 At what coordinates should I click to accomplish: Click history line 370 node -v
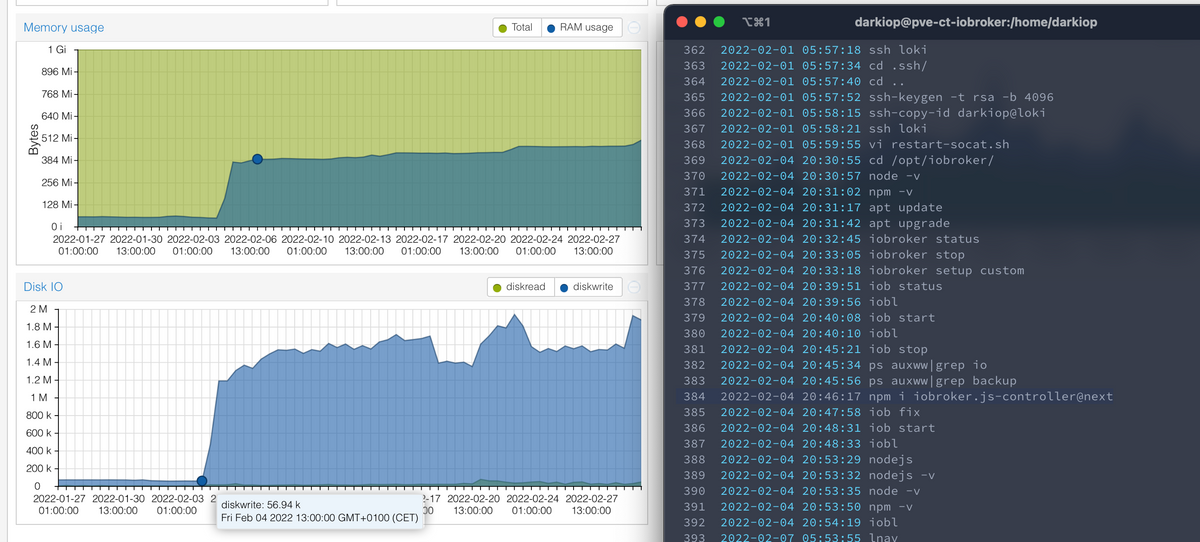pos(804,176)
